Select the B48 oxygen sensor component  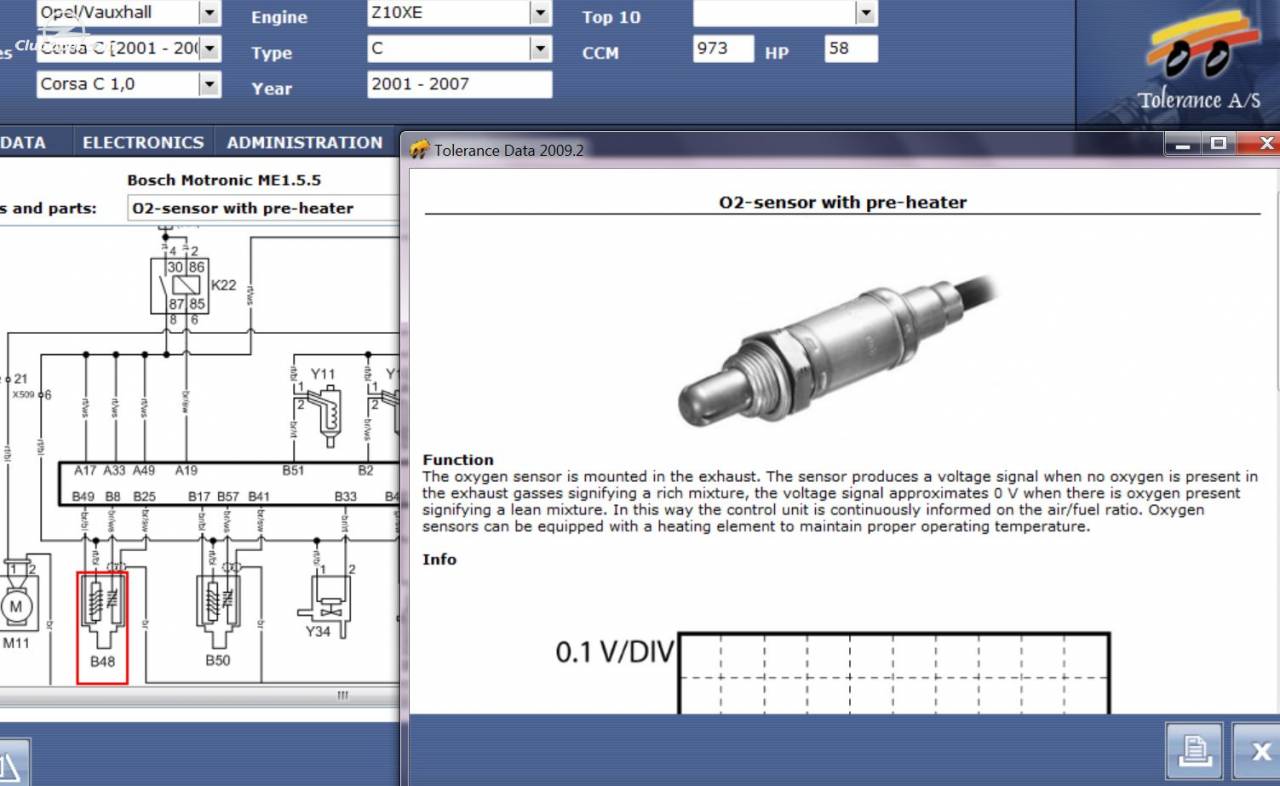coord(102,628)
